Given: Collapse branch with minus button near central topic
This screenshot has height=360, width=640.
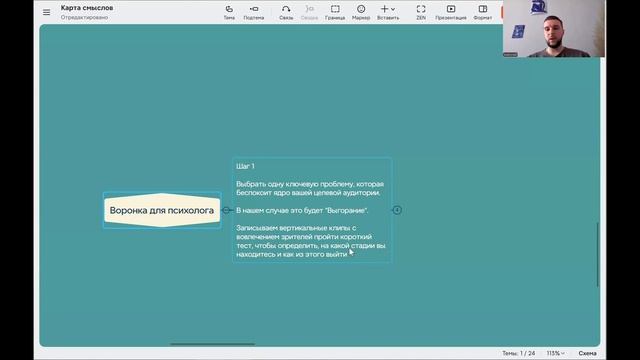Looking at the screenshot, I should click(226, 210).
